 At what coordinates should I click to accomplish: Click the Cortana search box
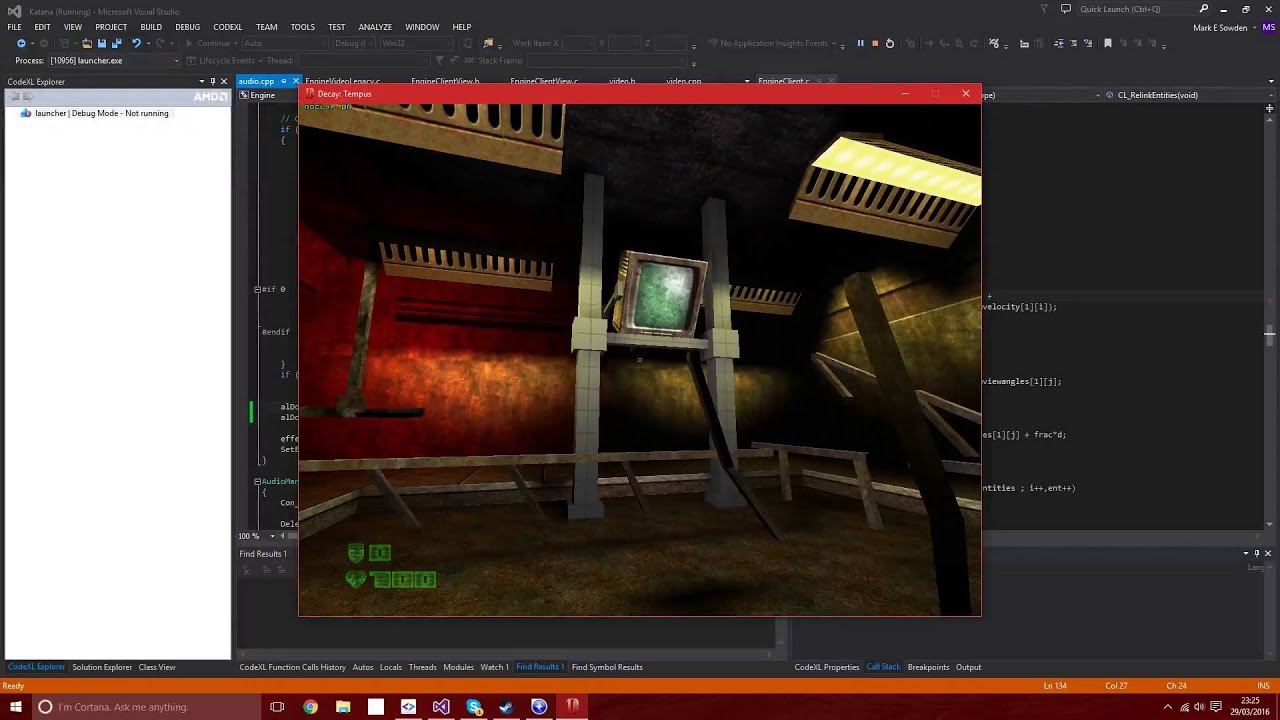point(146,707)
